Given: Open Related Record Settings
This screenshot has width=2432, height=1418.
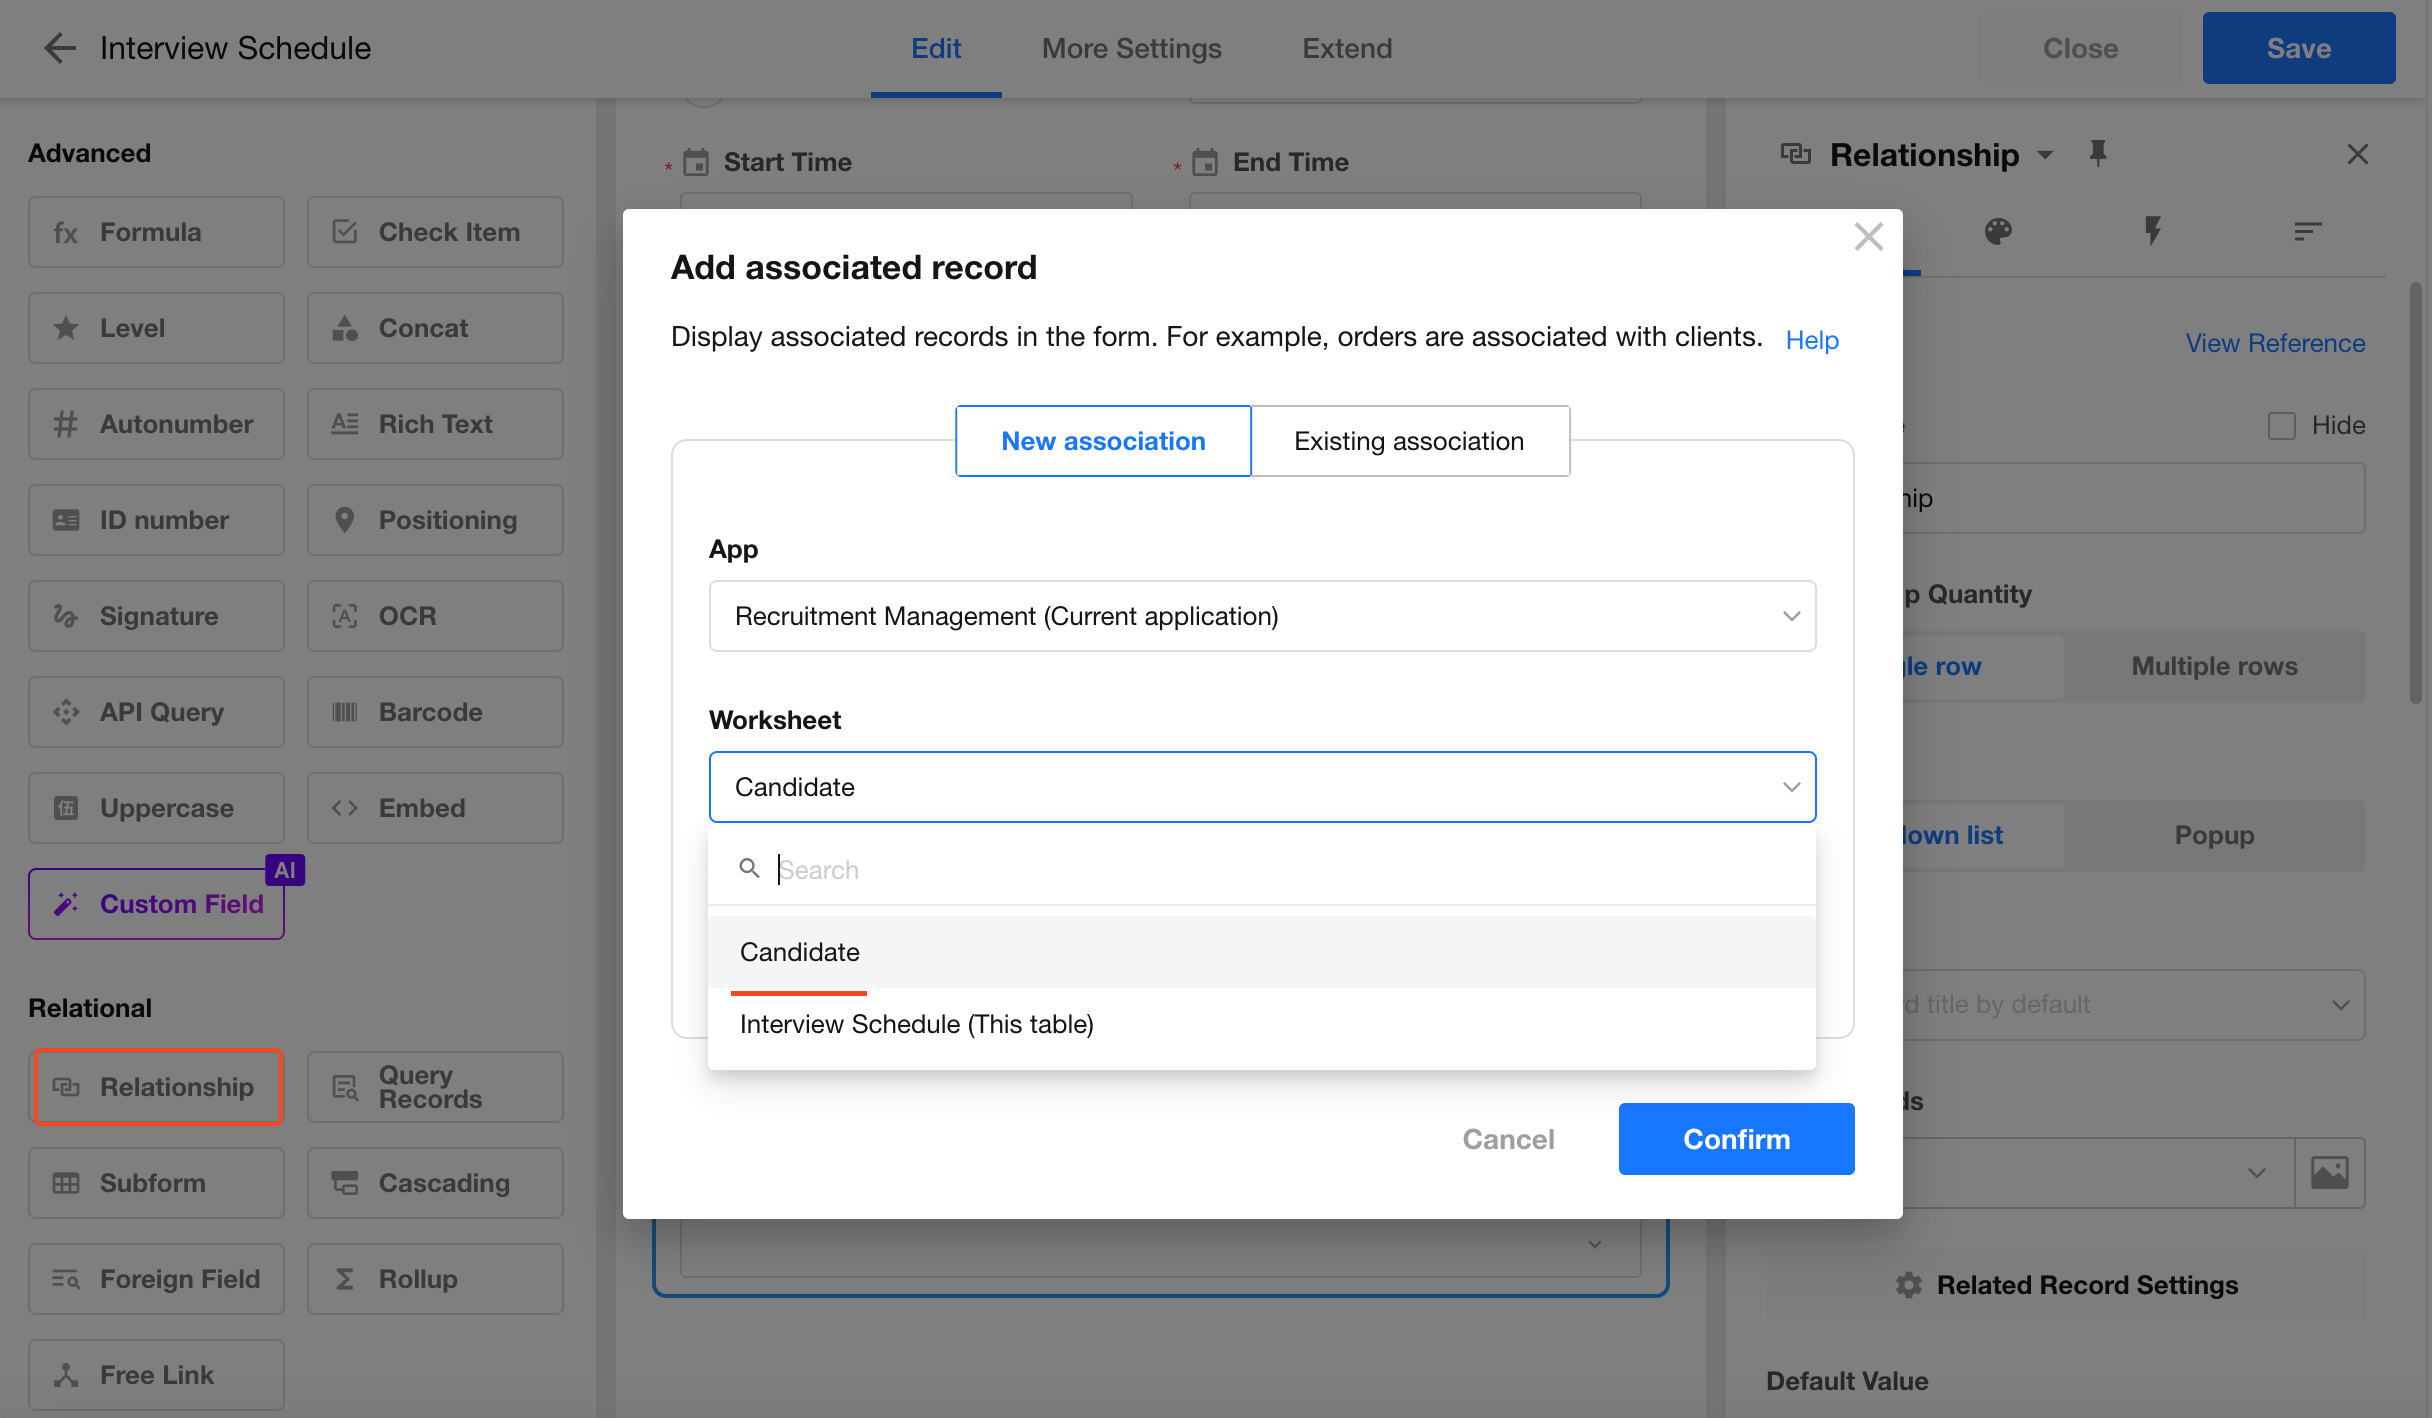Looking at the screenshot, I should [2065, 1285].
